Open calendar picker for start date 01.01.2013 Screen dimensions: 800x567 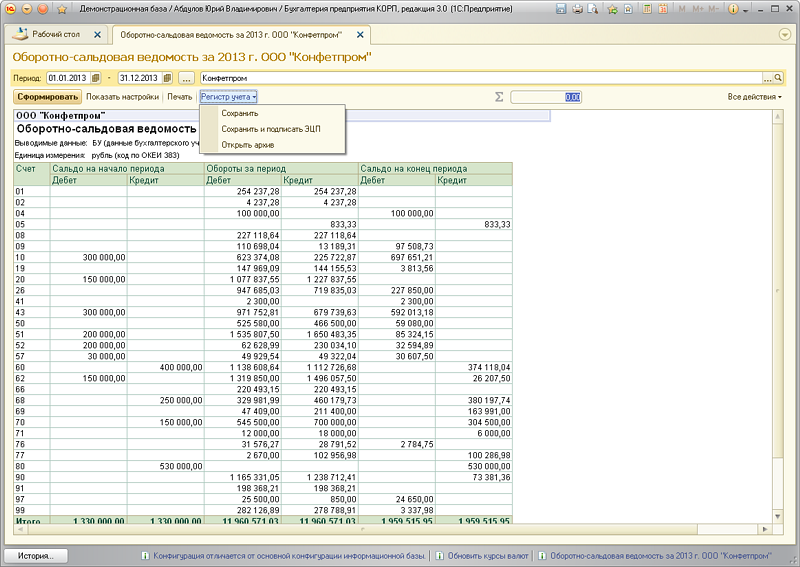(96, 77)
